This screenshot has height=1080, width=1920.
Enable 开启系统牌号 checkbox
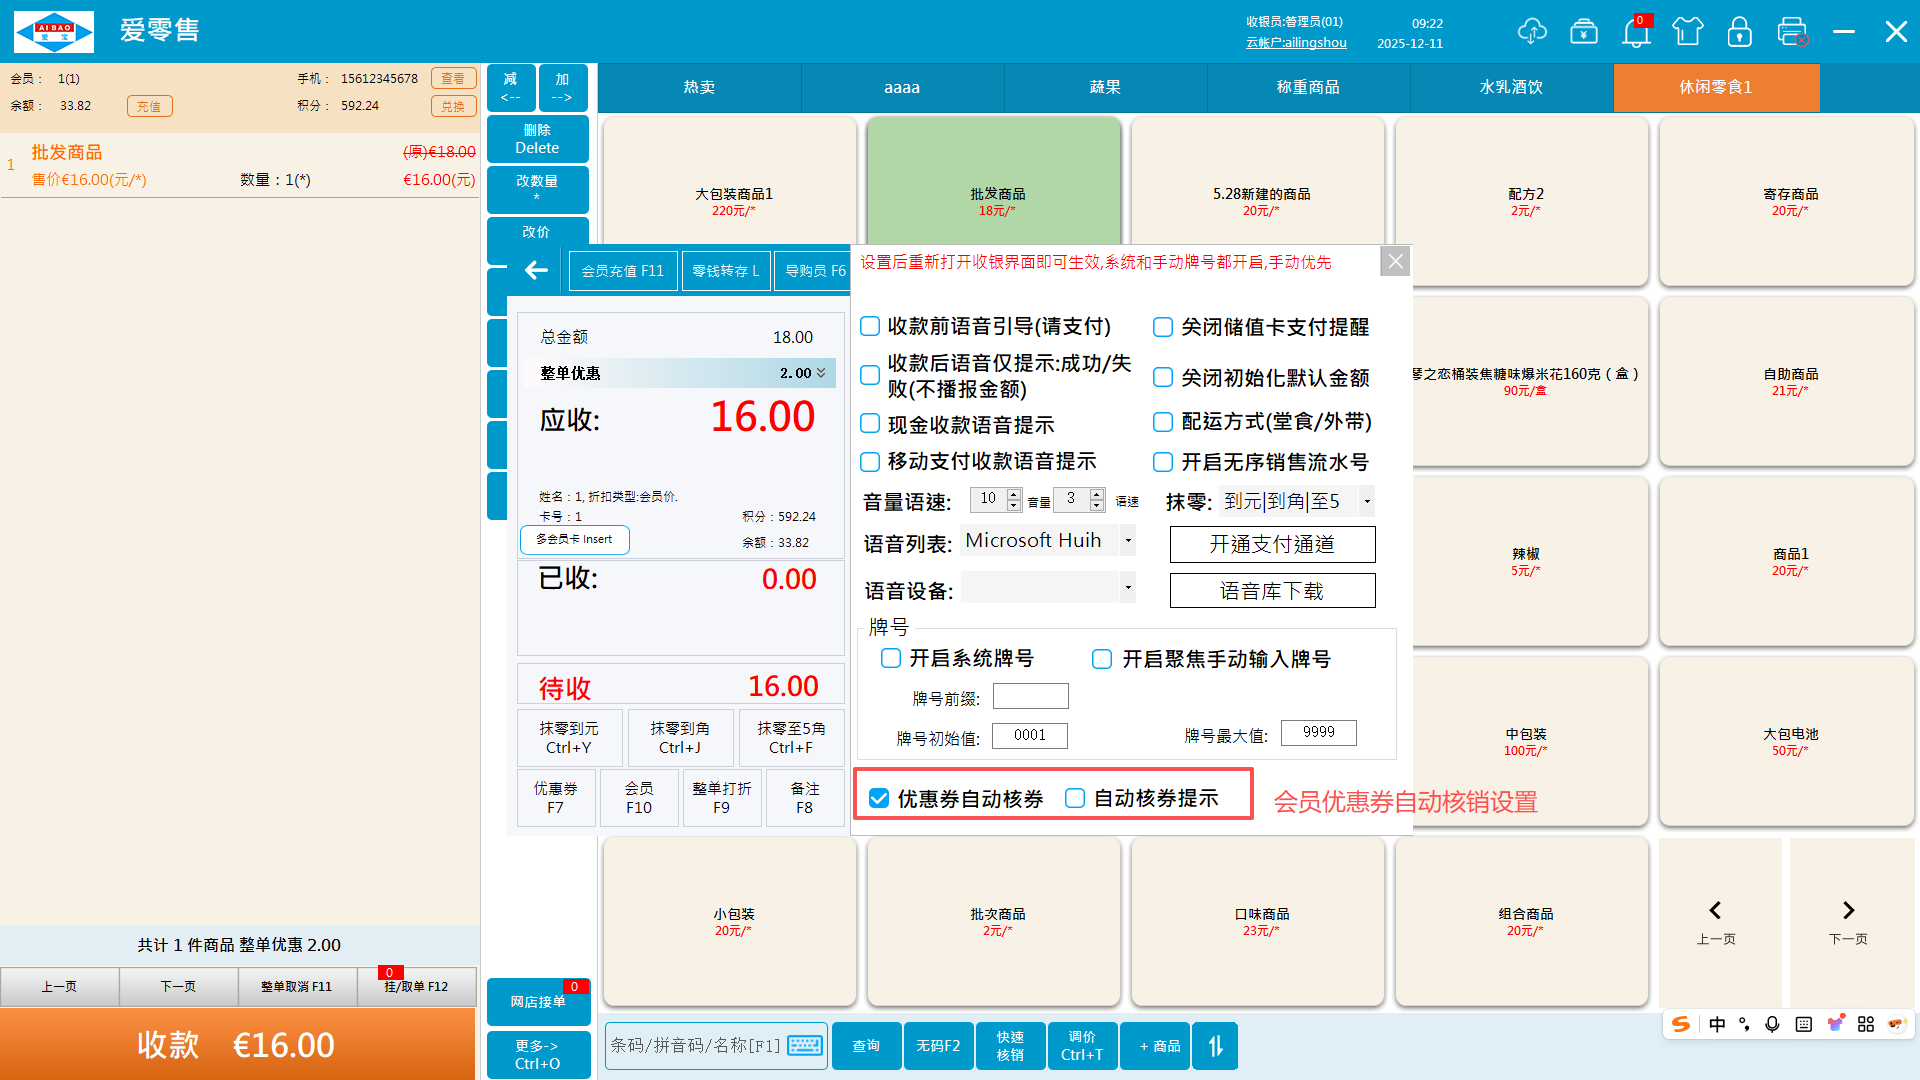pyautogui.click(x=891, y=658)
